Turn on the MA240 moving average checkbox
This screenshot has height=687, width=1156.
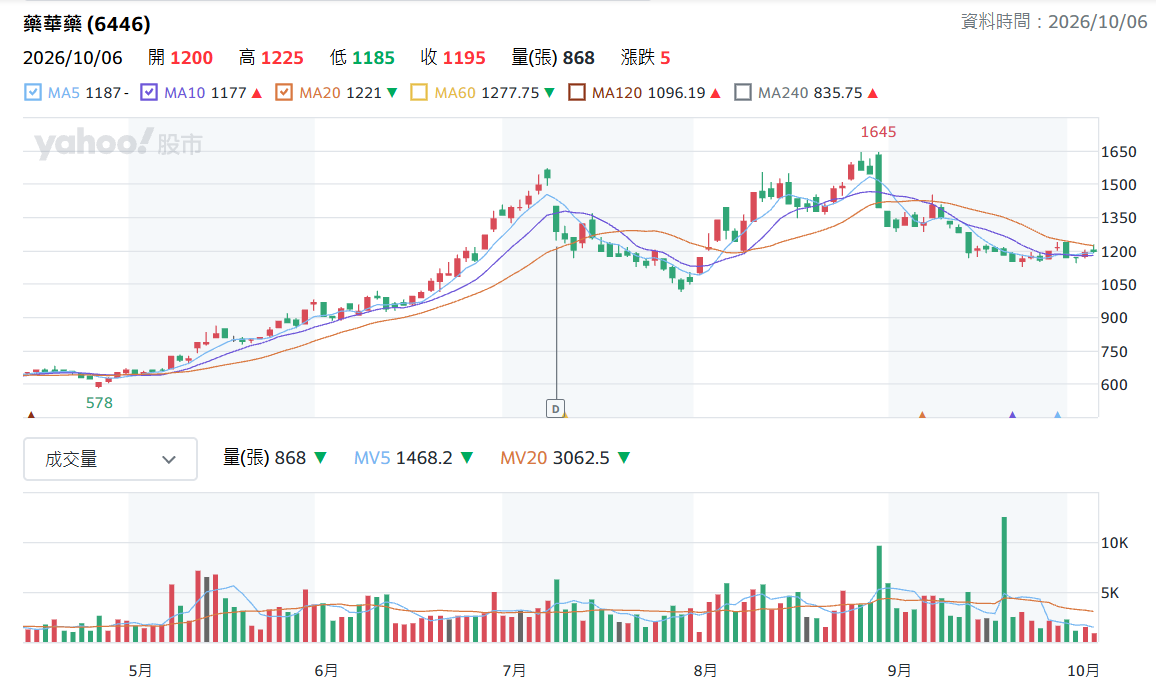(x=743, y=92)
